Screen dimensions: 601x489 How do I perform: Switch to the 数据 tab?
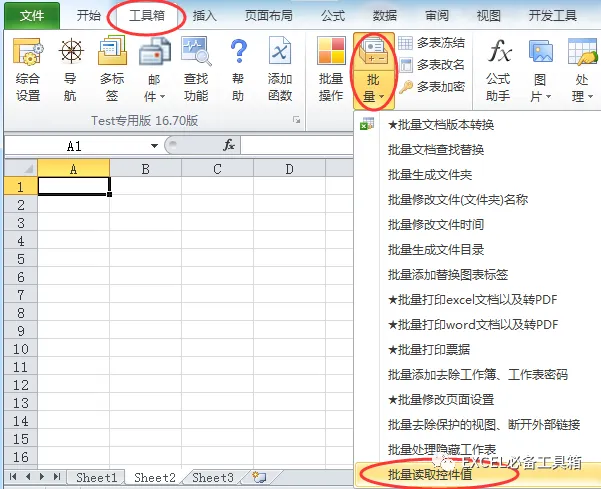click(385, 16)
